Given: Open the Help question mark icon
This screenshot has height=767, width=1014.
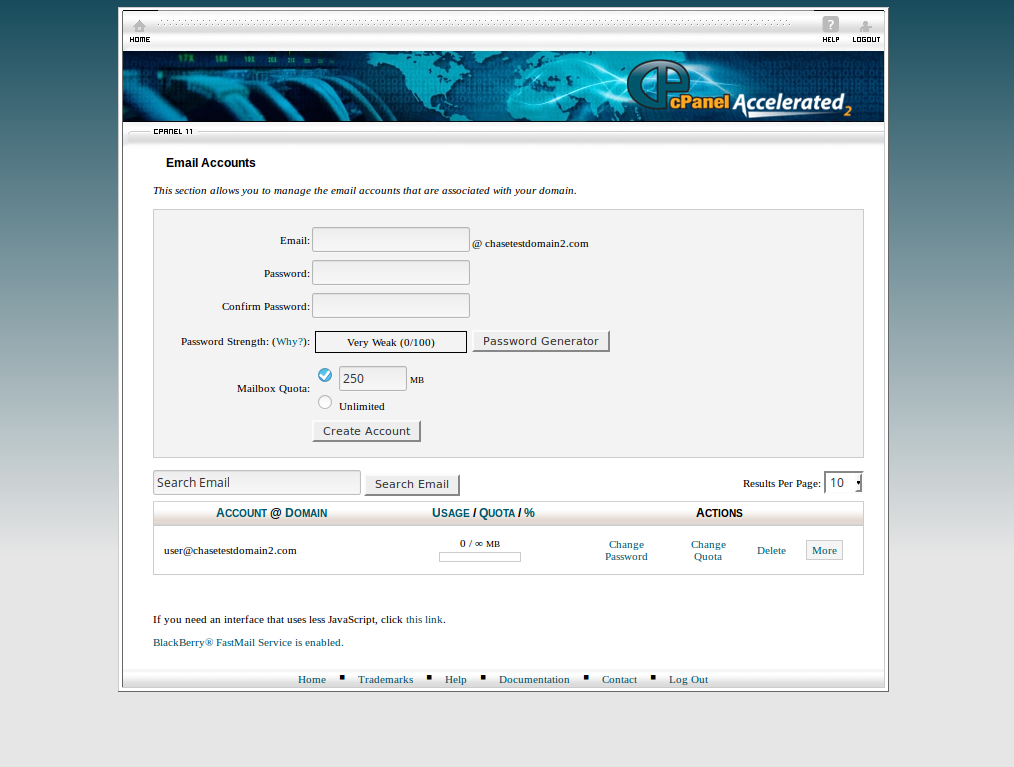Looking at the screenshot, I should [x=830, y=26].
